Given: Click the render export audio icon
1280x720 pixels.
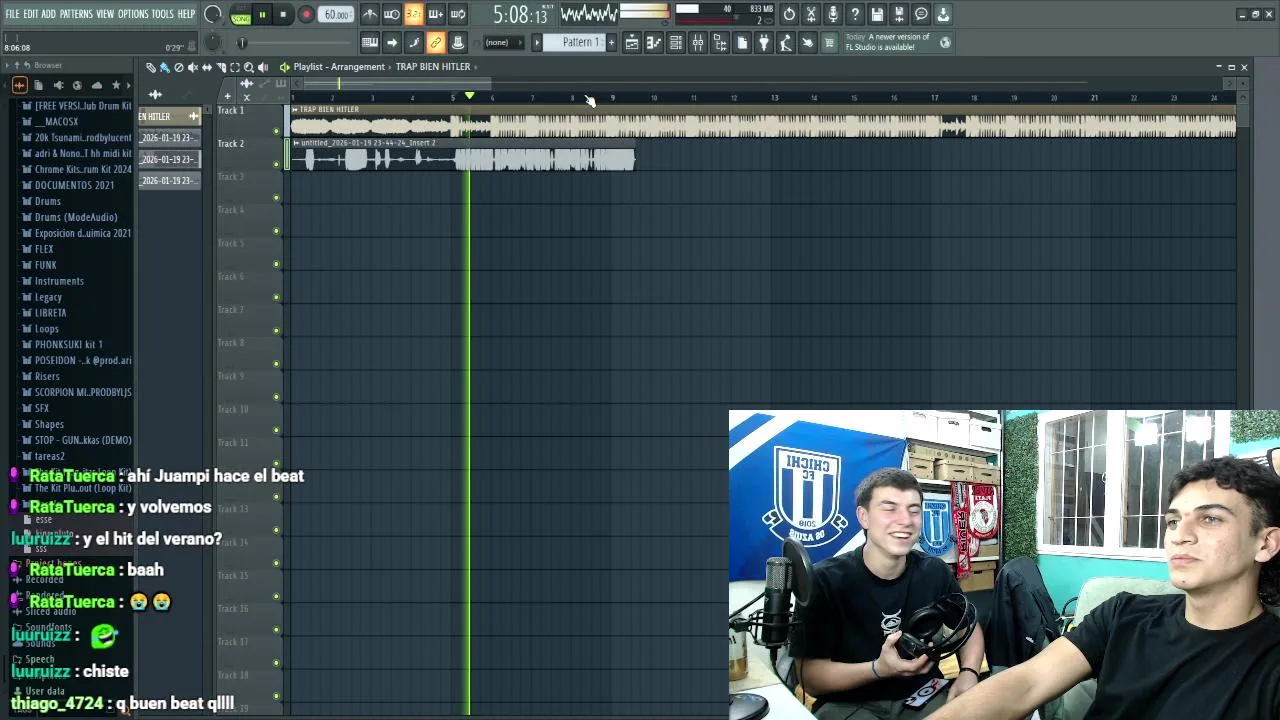Looking at the screenshot, I should [x=899, y=14].
